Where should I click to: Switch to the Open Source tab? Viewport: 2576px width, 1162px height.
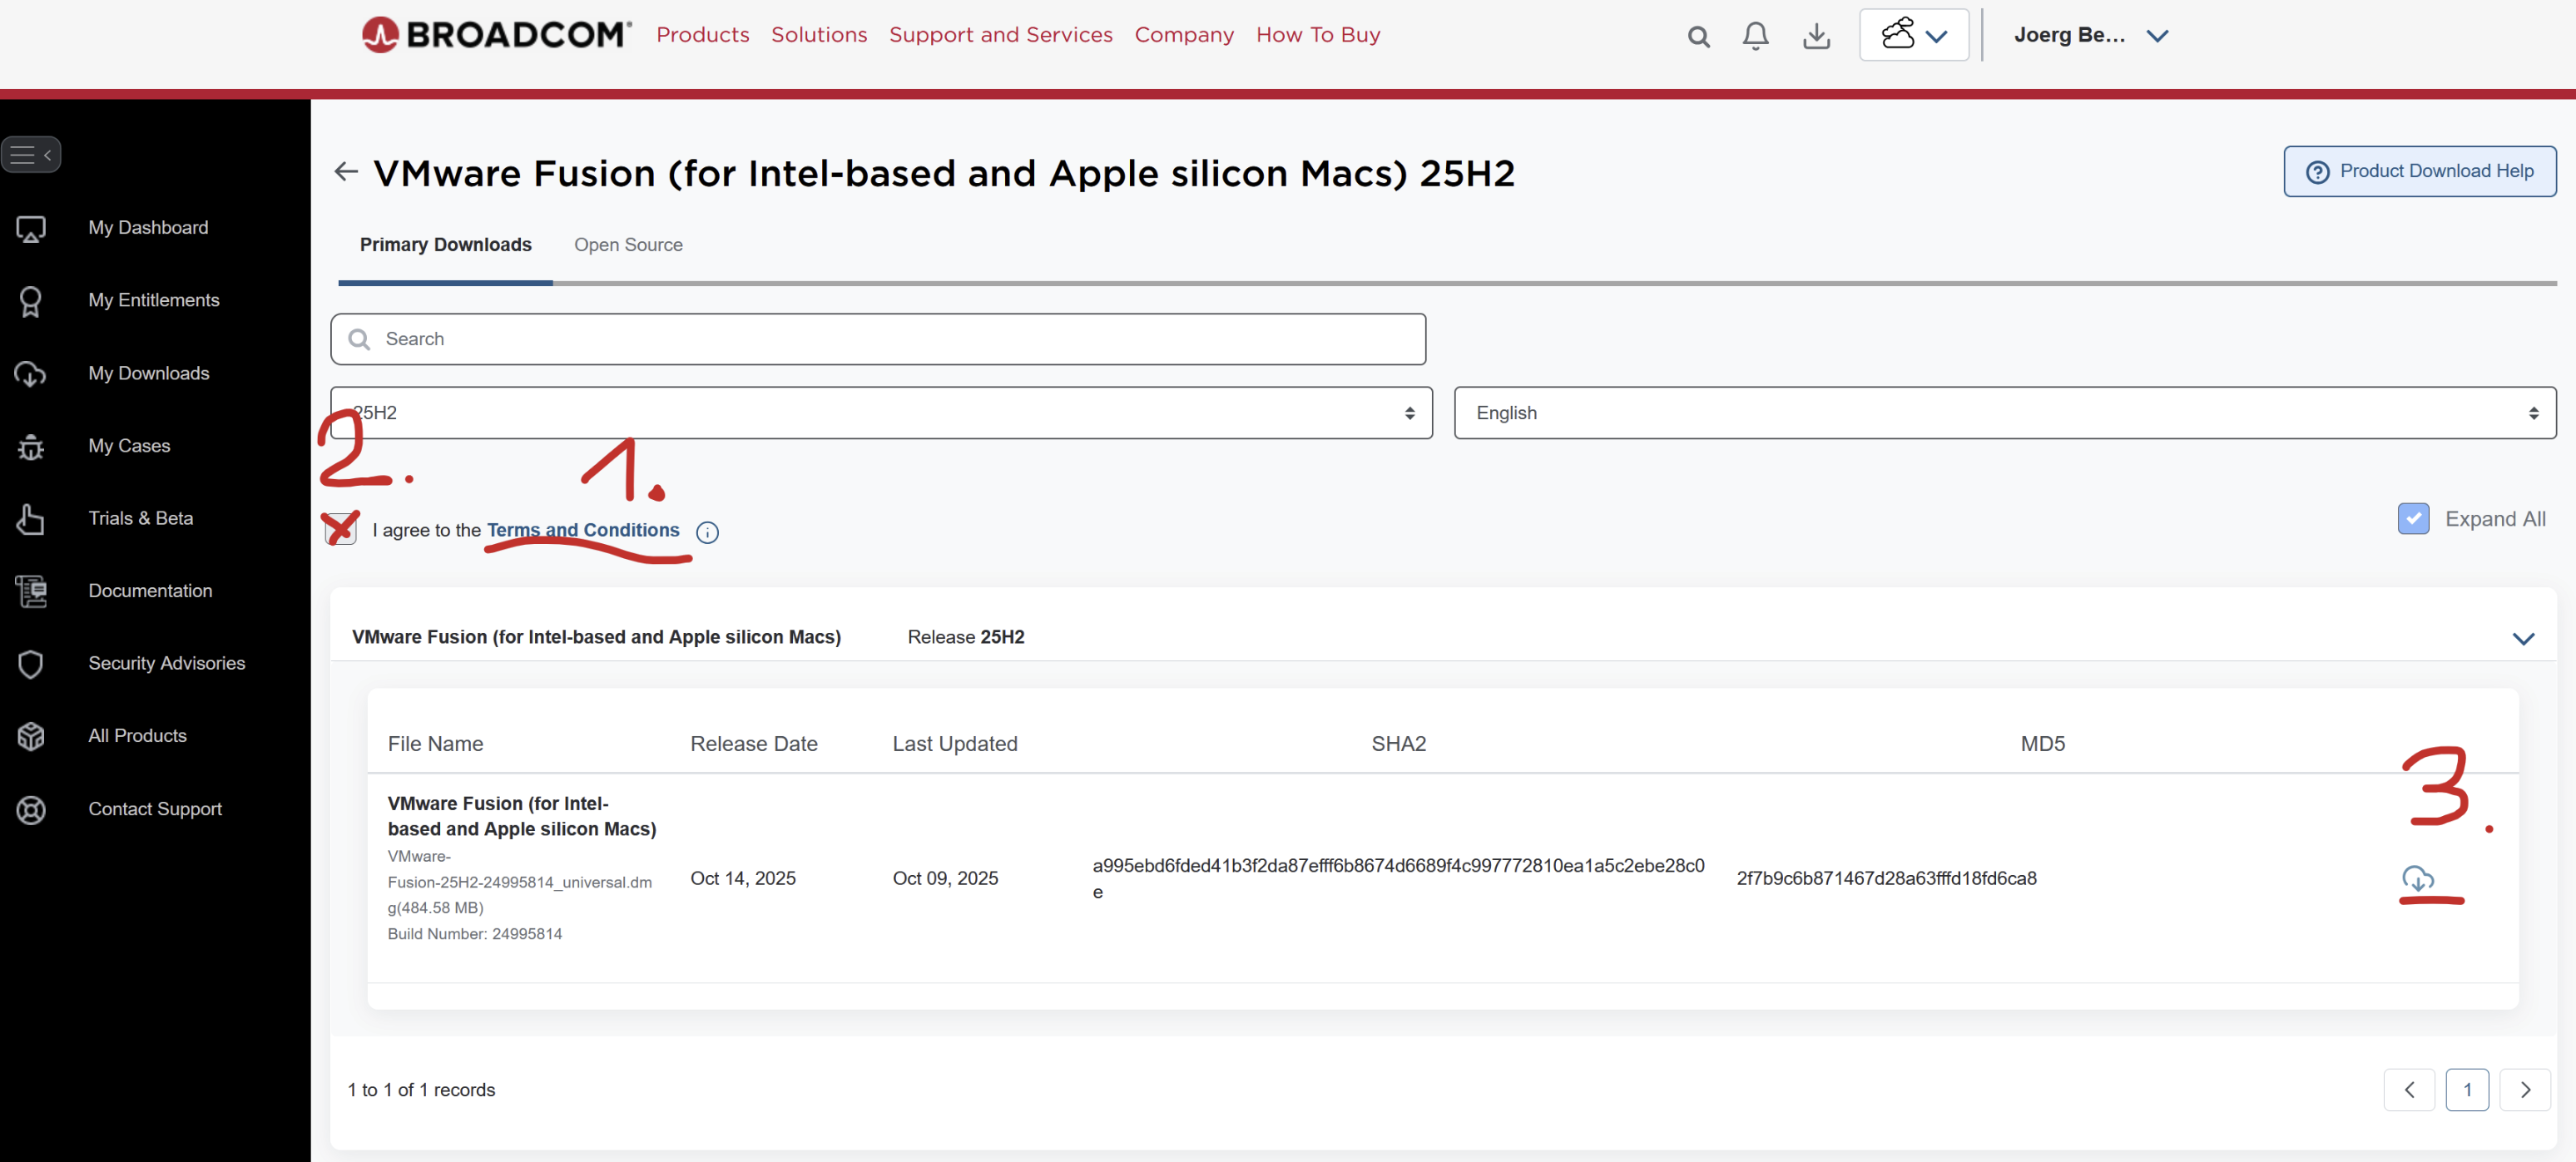click(628, 245)
